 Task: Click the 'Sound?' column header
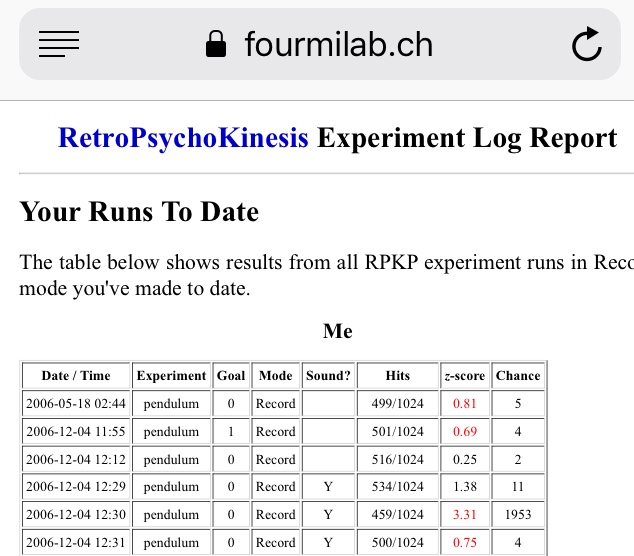328,376
